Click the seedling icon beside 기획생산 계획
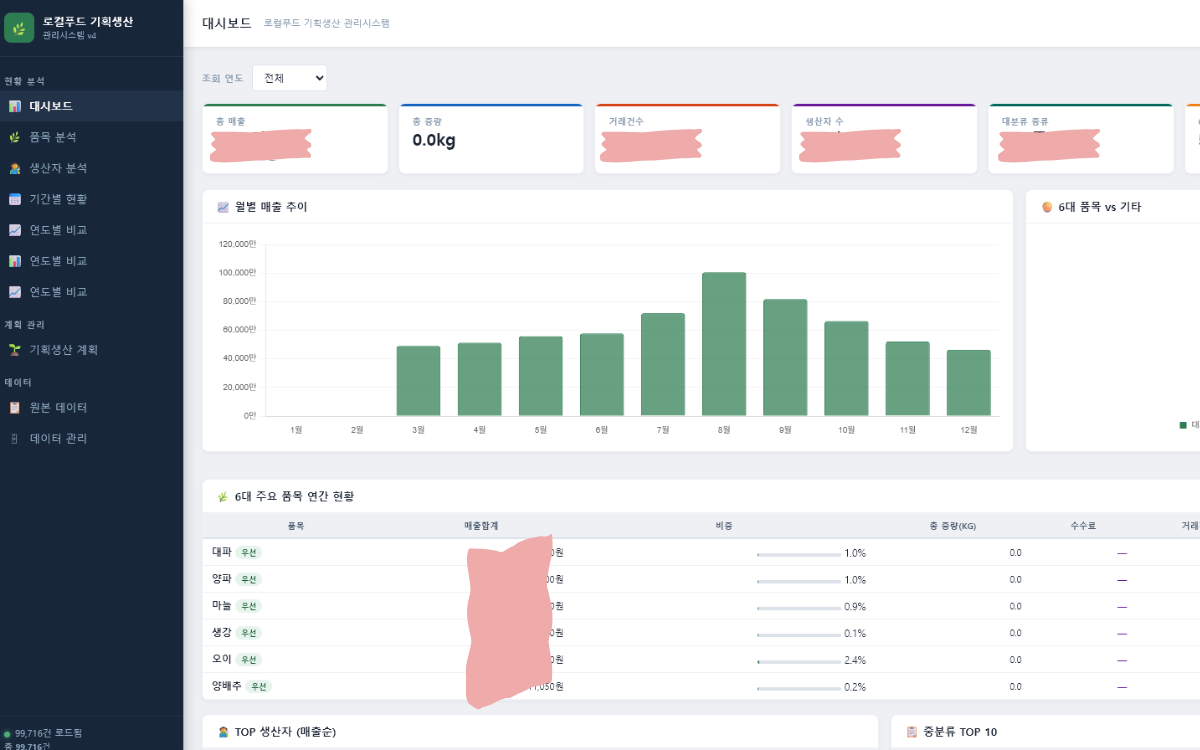1200x750 pixels. tap(14, 350)
